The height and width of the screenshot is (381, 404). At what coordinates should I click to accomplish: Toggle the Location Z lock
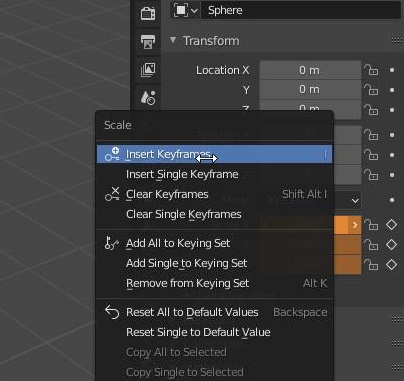click(x=371, y=110)
